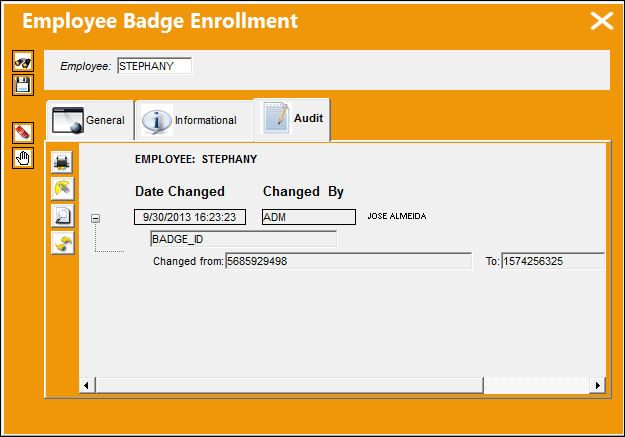Switch to the General tab
Image resolution: width=625 pixels, height=437 pixels.
coord(90,120)
